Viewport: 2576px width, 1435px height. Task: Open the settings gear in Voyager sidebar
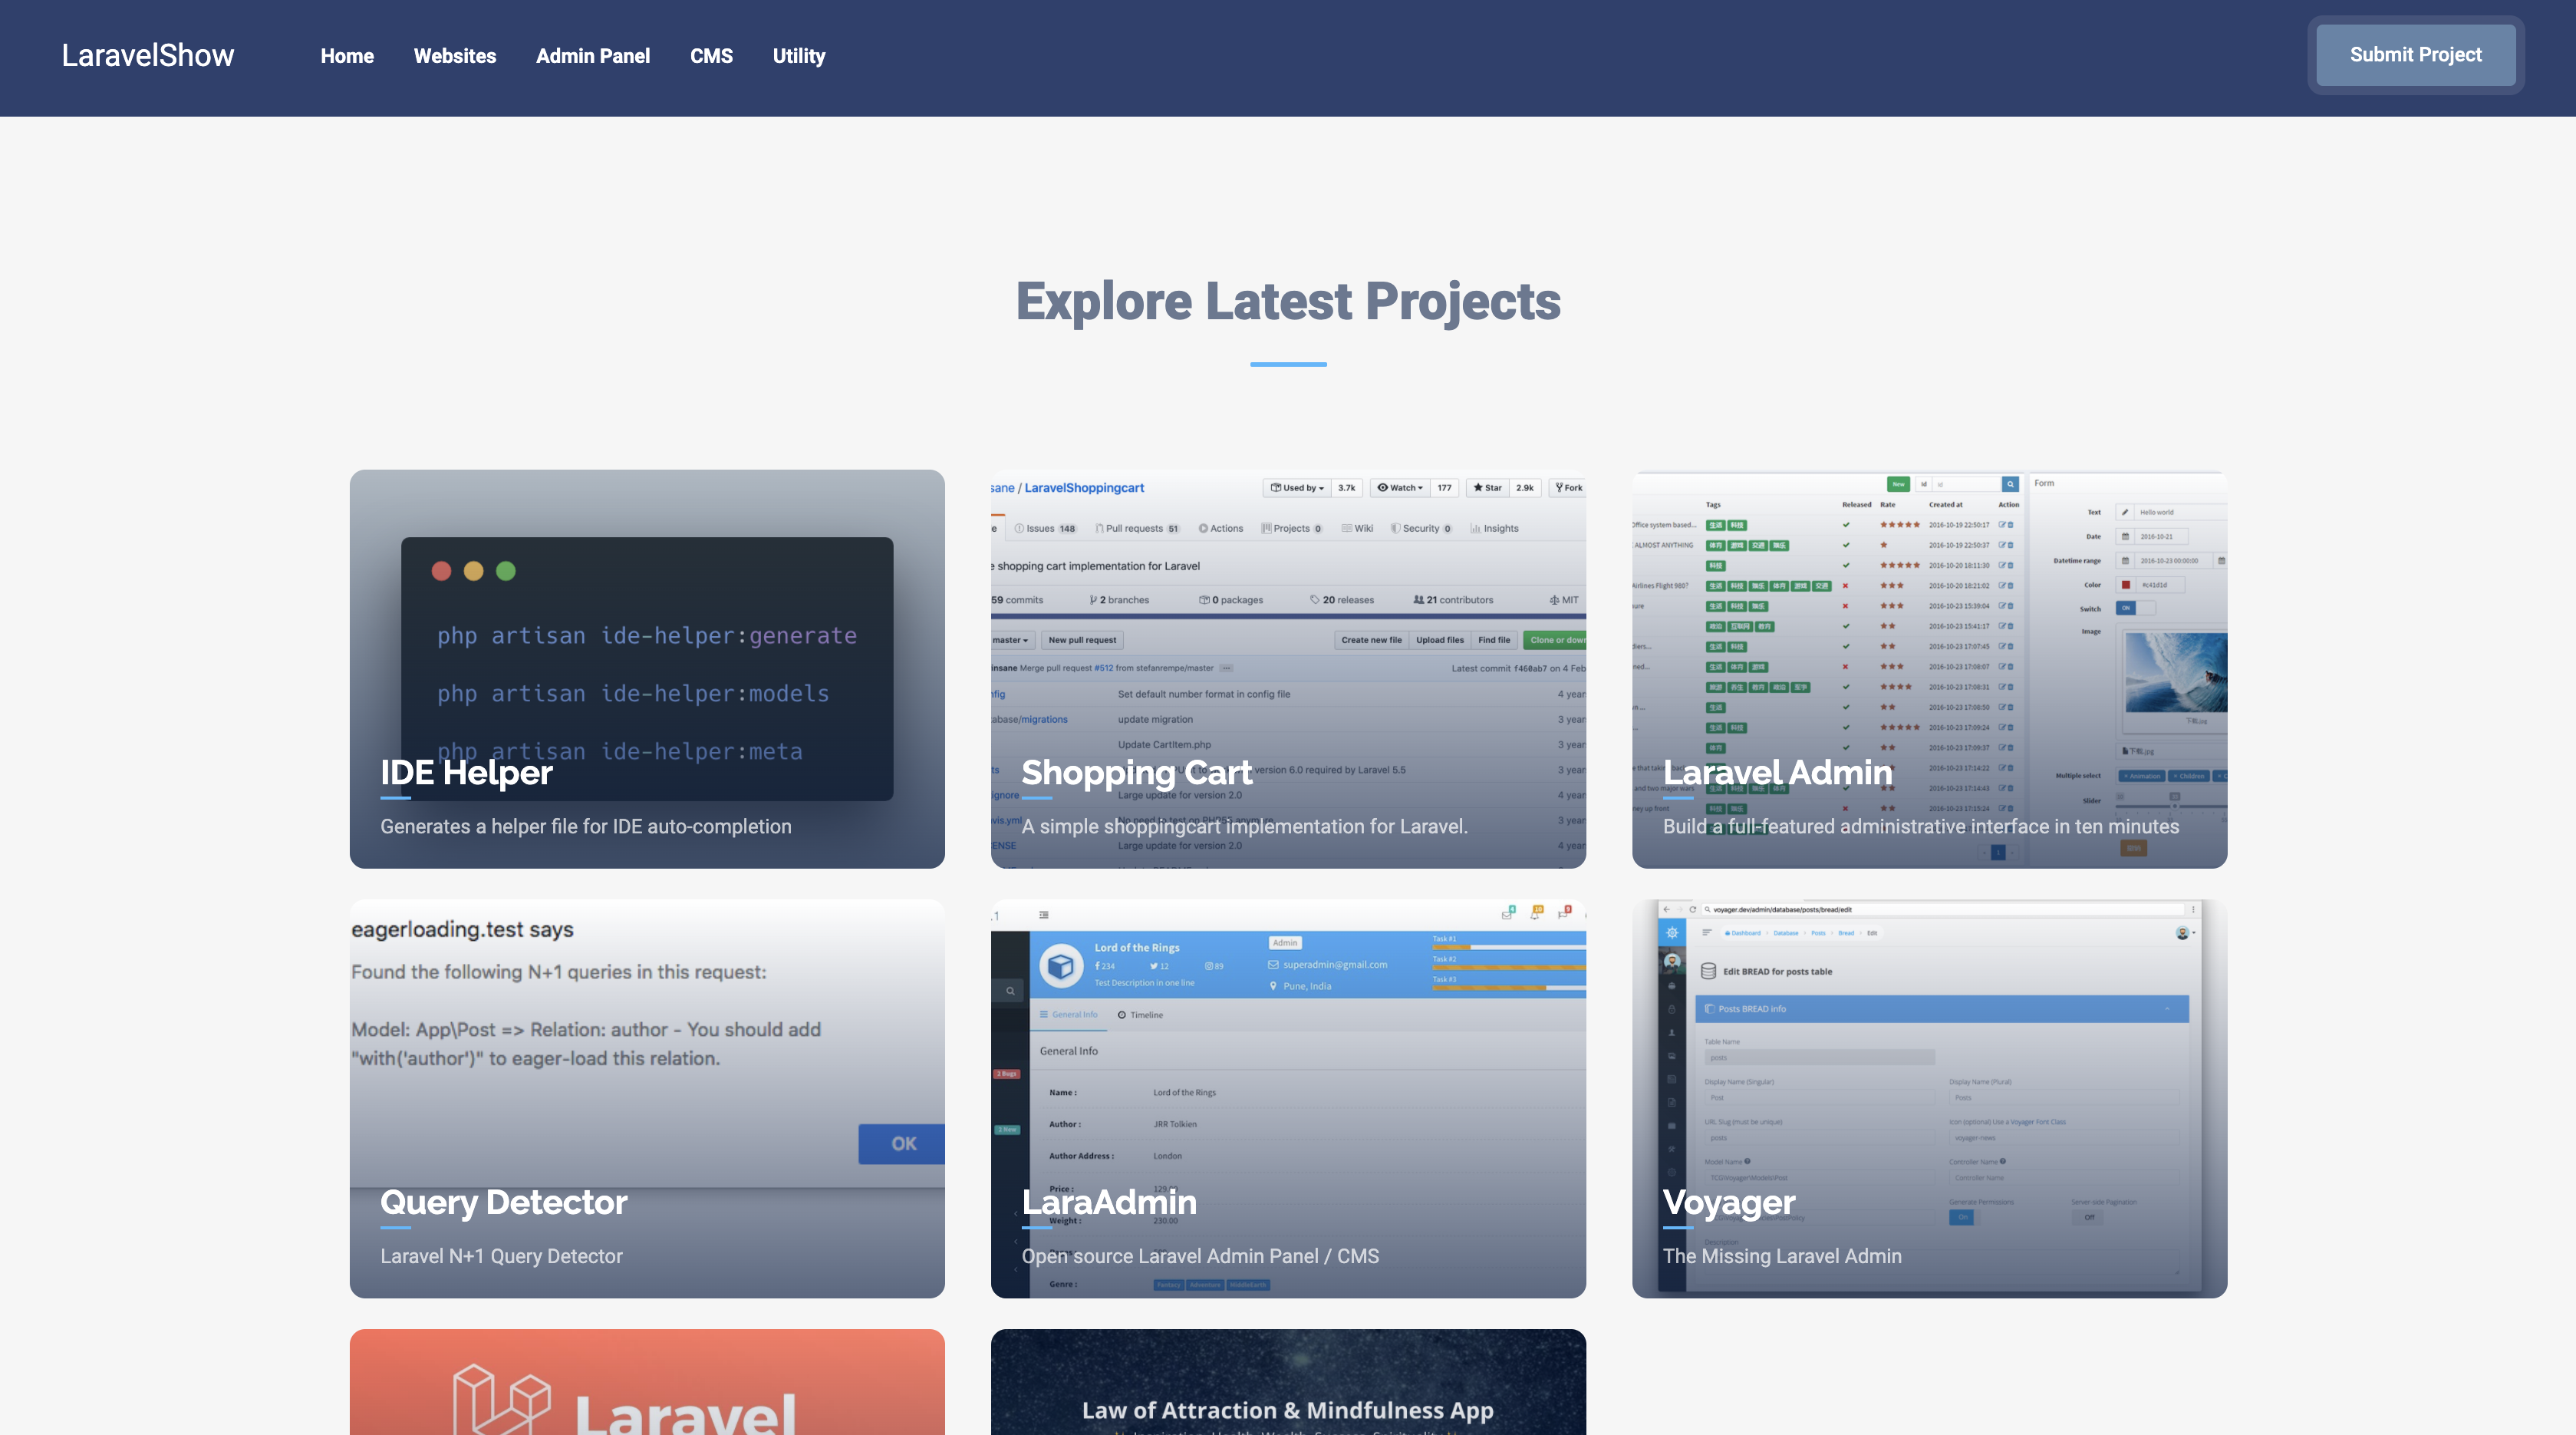[1672, 1173]
